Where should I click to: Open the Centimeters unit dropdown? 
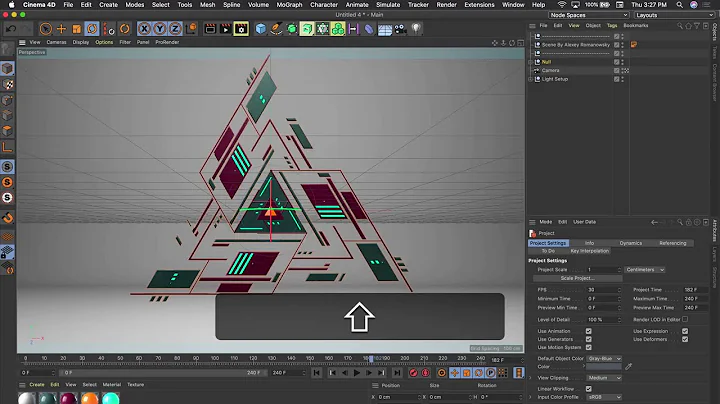(x=645, y=269)
